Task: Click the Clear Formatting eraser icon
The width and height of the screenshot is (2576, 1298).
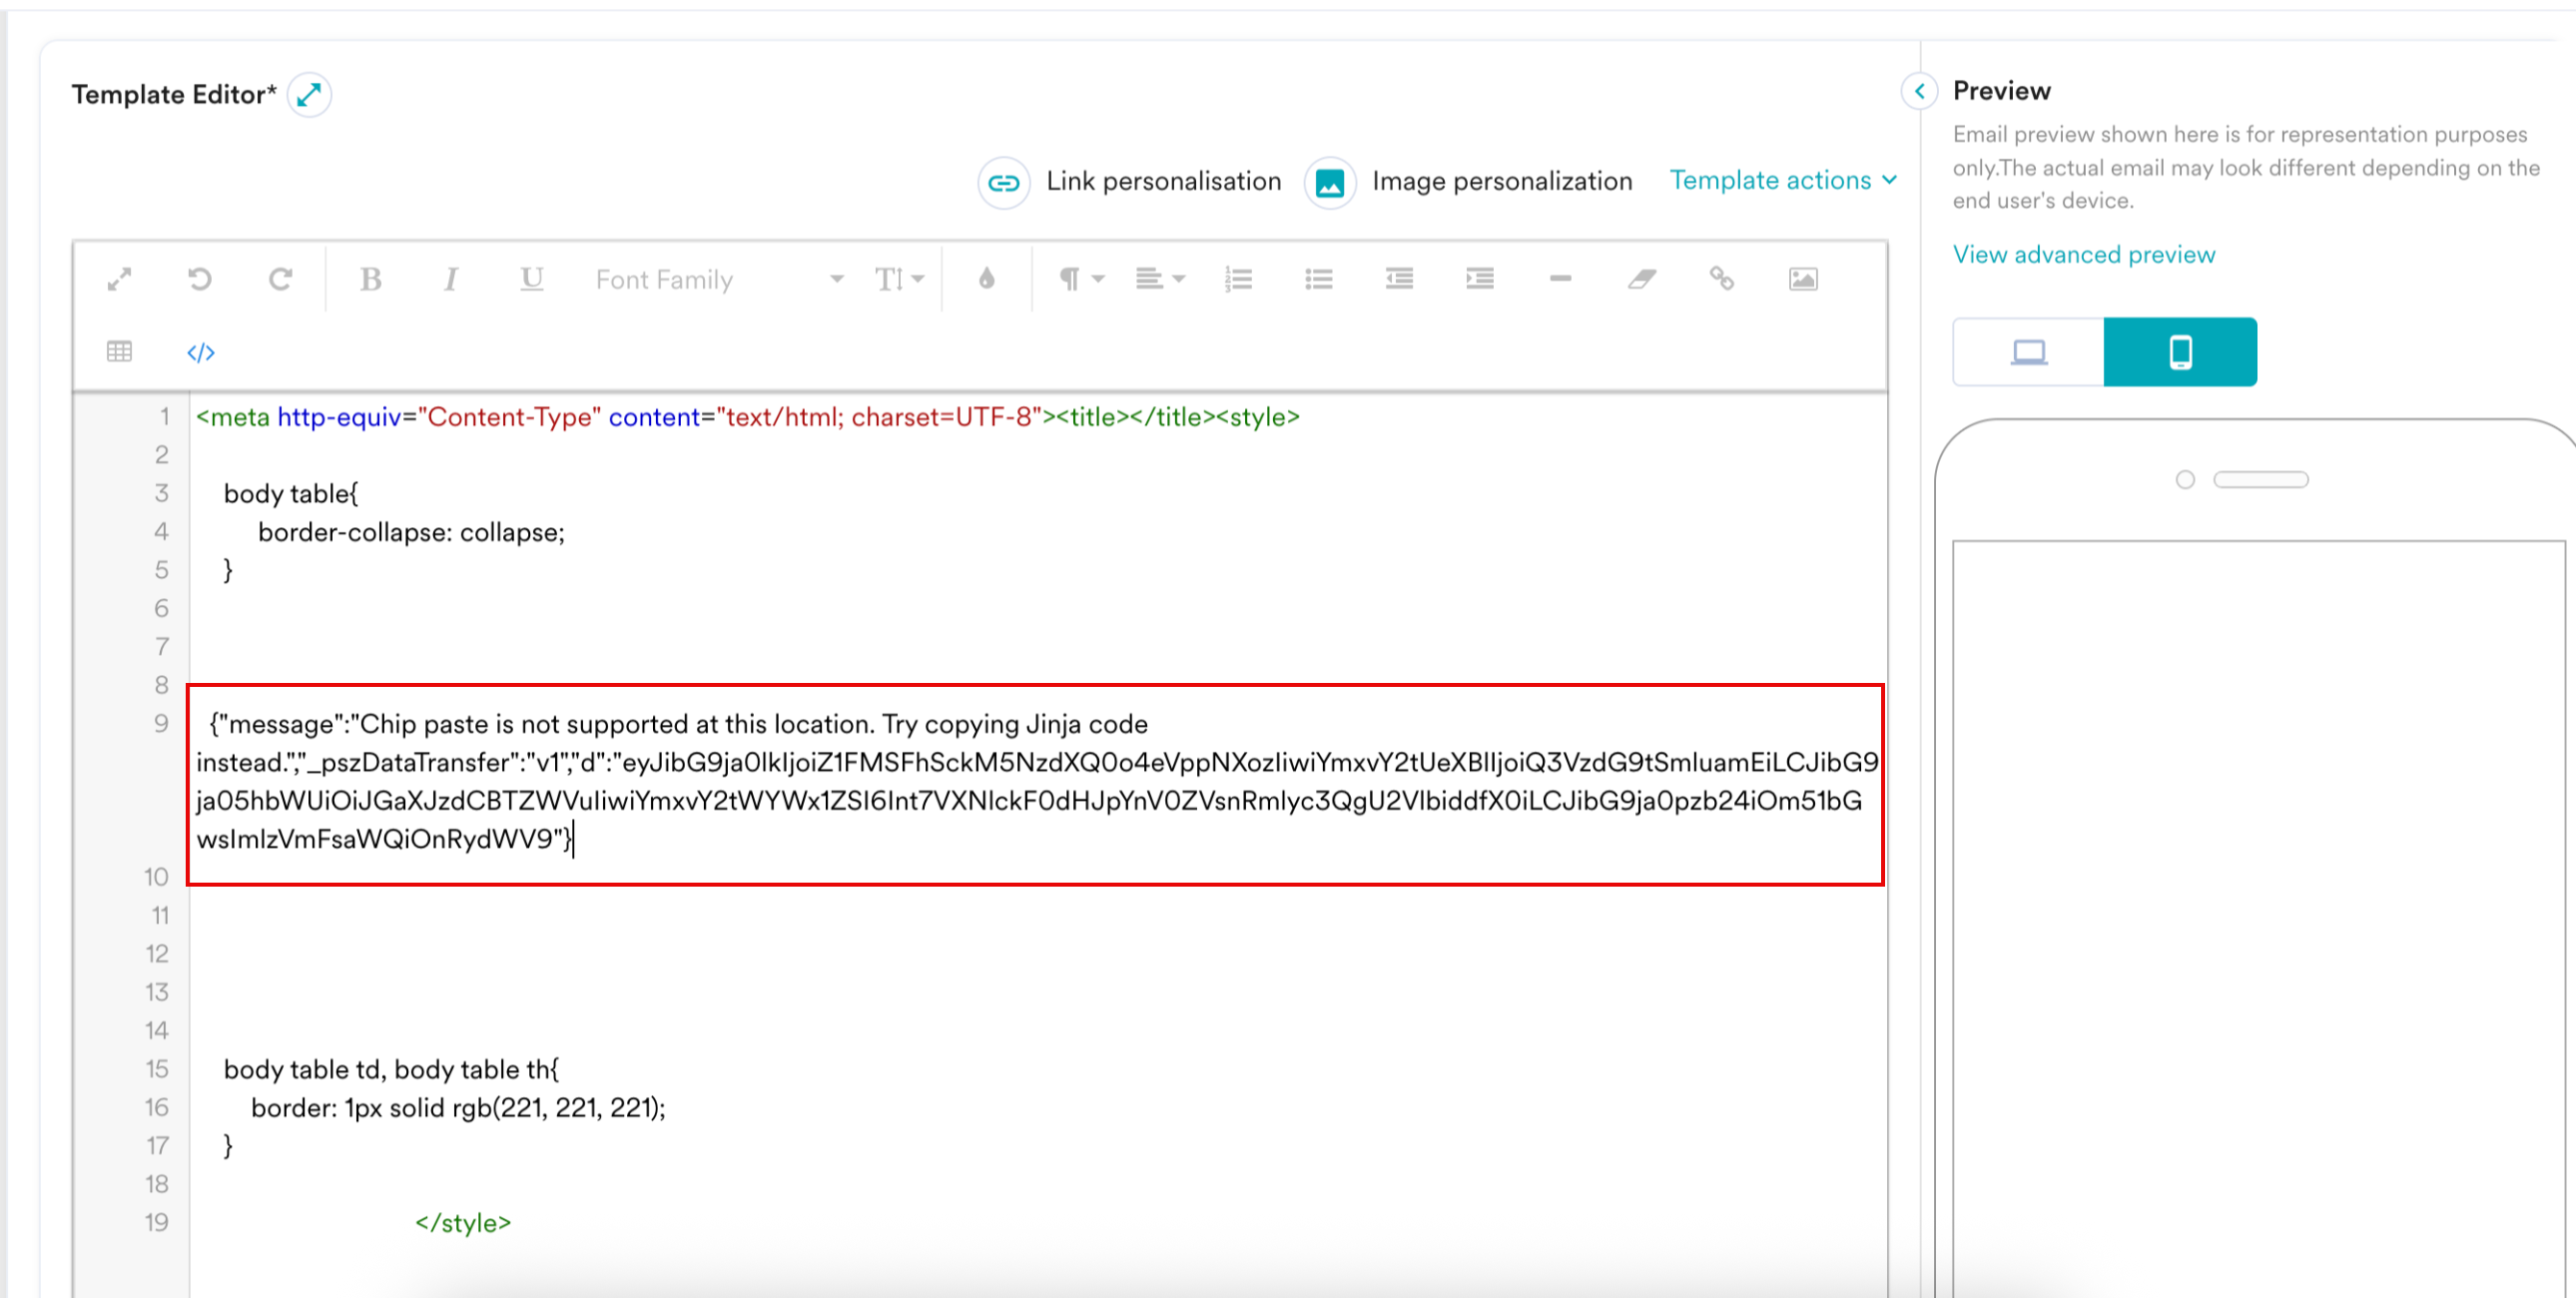Action: (1641, 279)
